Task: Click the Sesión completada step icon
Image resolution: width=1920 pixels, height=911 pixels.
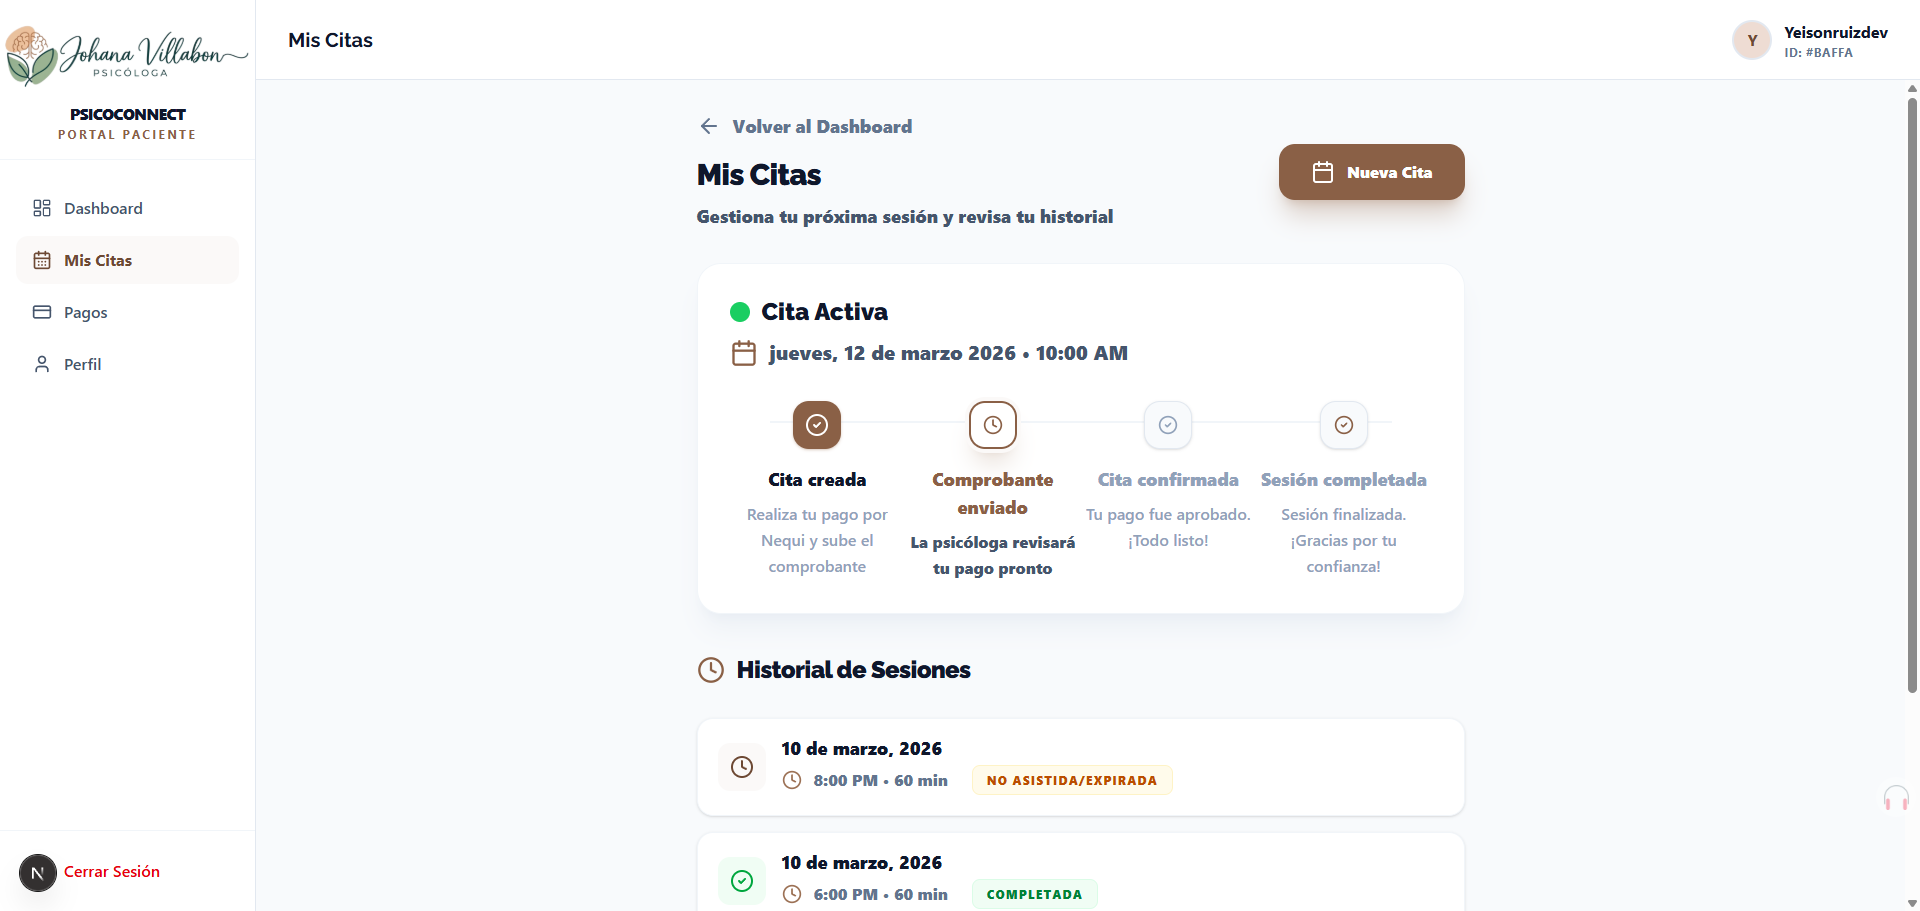Action: click(x=1343, y=425)
